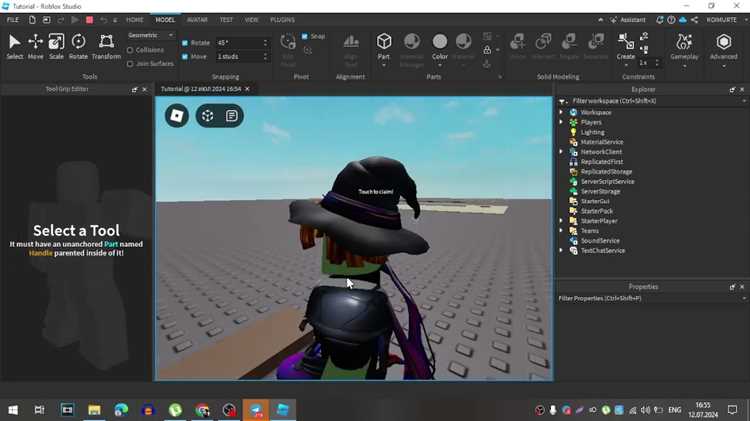
Task: Open the Color dropdown arrow
Action: click(440, 65)
